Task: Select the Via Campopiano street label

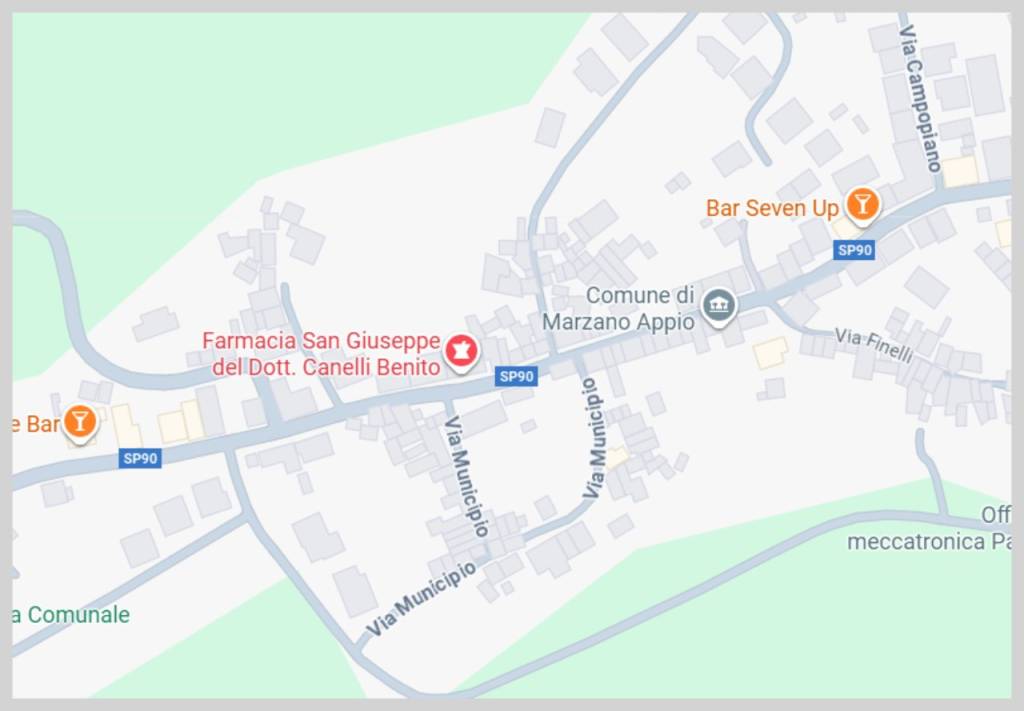Action: click(x=920, y=98)
